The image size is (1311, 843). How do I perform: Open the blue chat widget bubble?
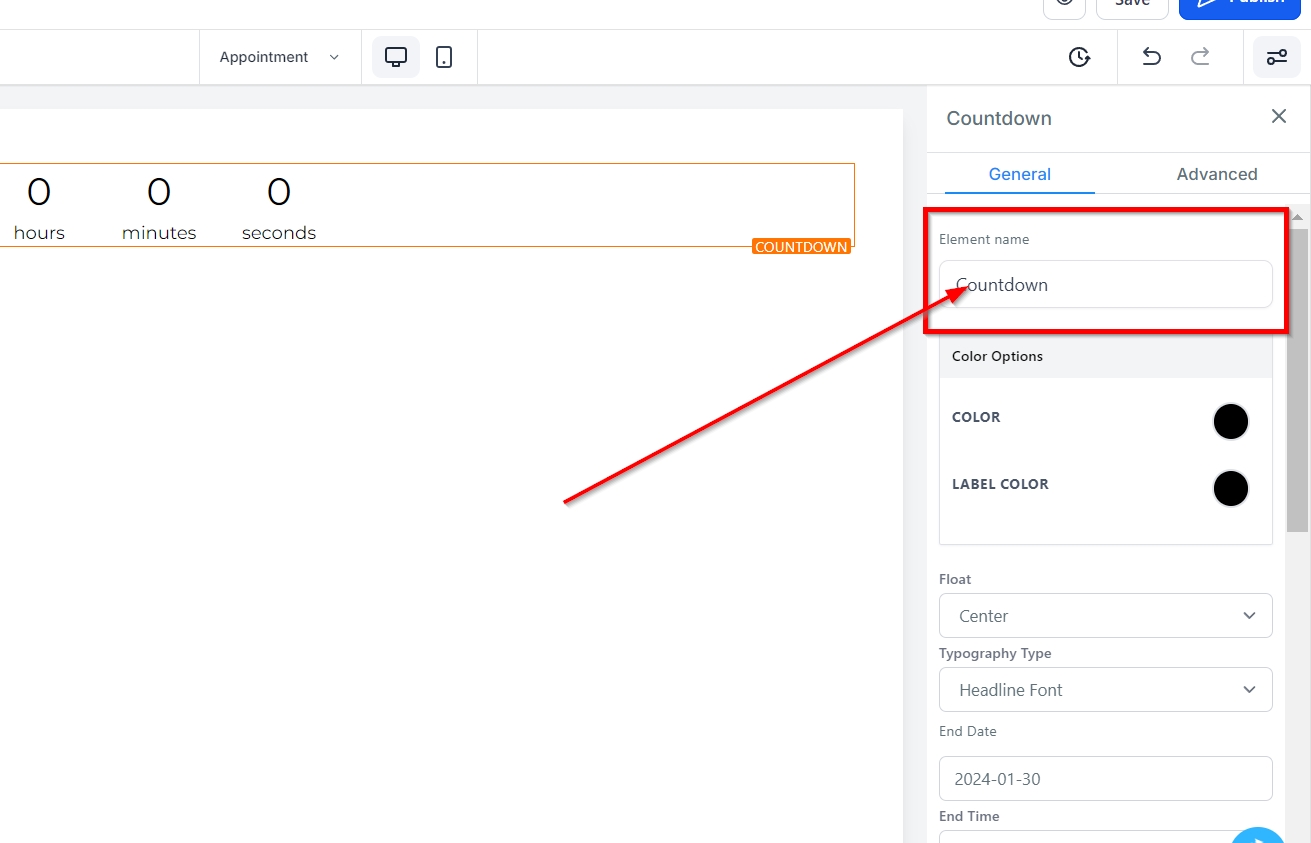coord(1257,836)
